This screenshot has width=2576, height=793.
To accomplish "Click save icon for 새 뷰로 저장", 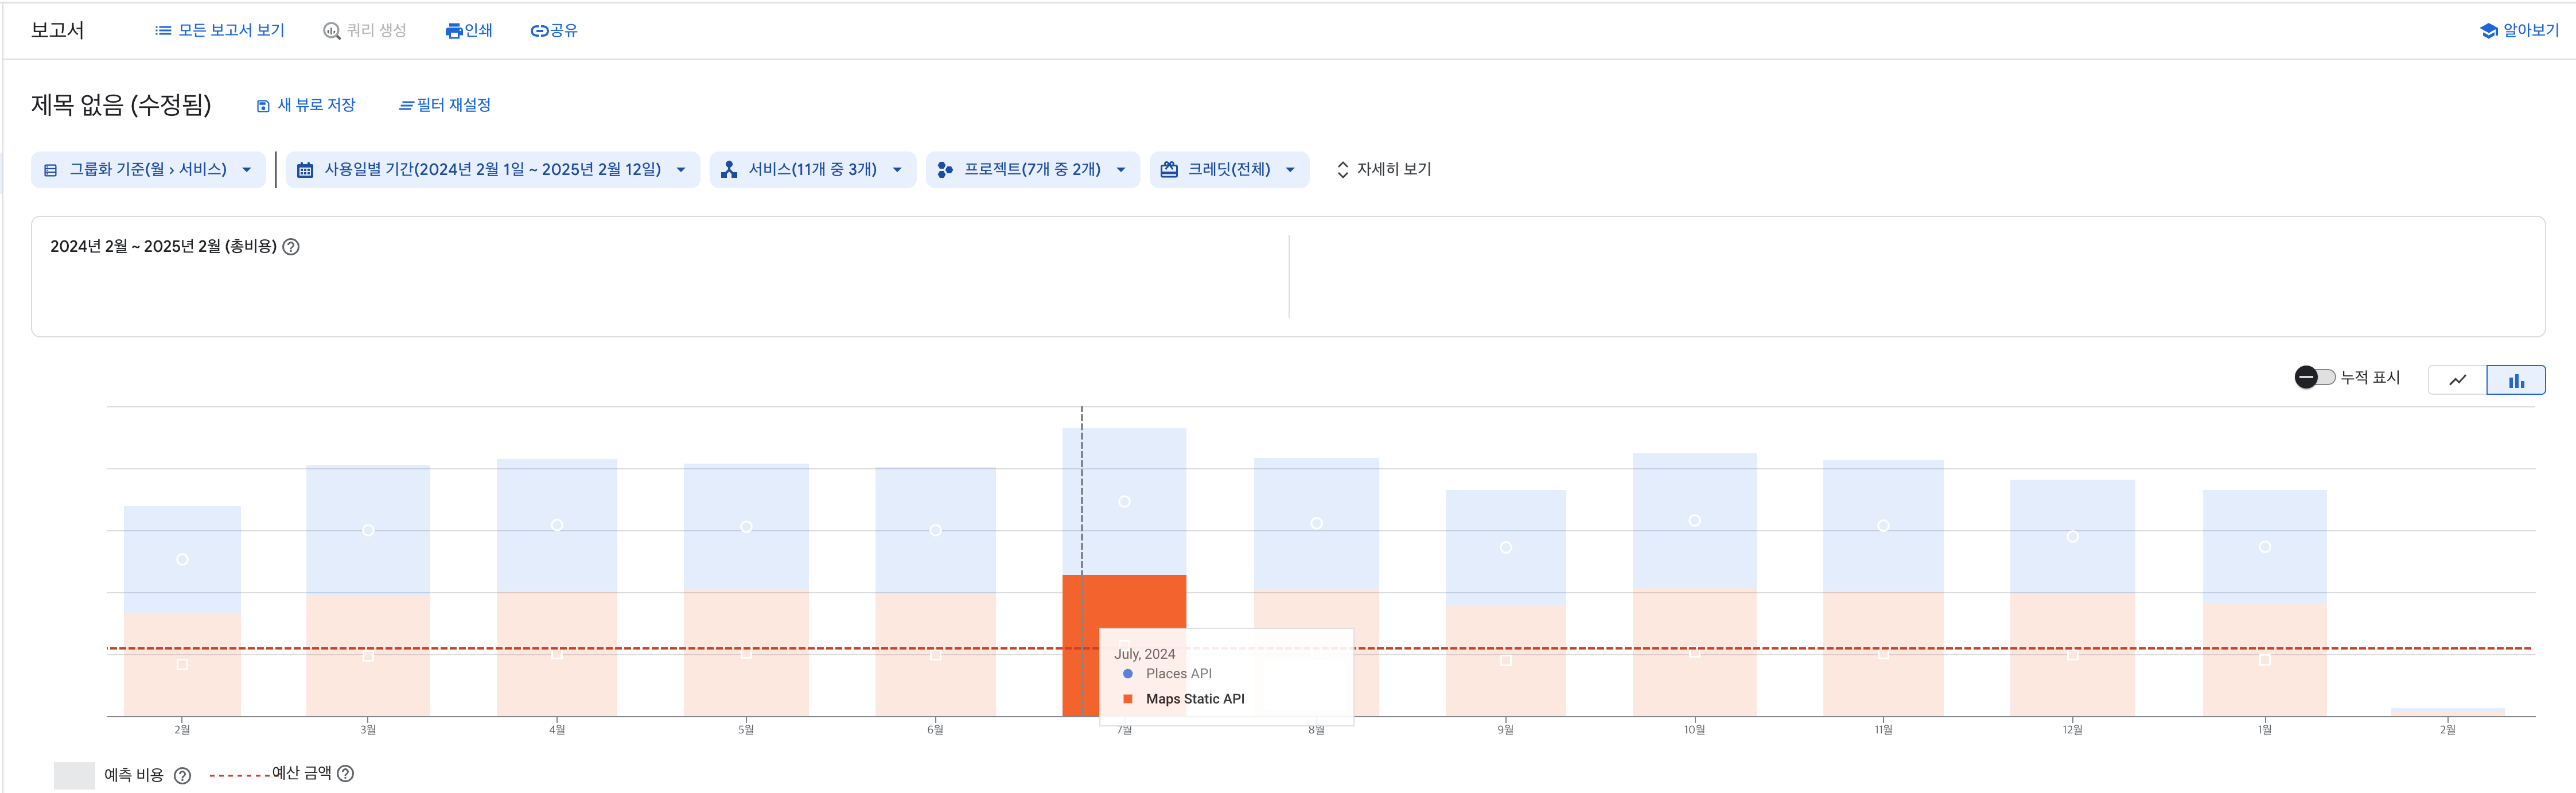I will coord(263,106).
